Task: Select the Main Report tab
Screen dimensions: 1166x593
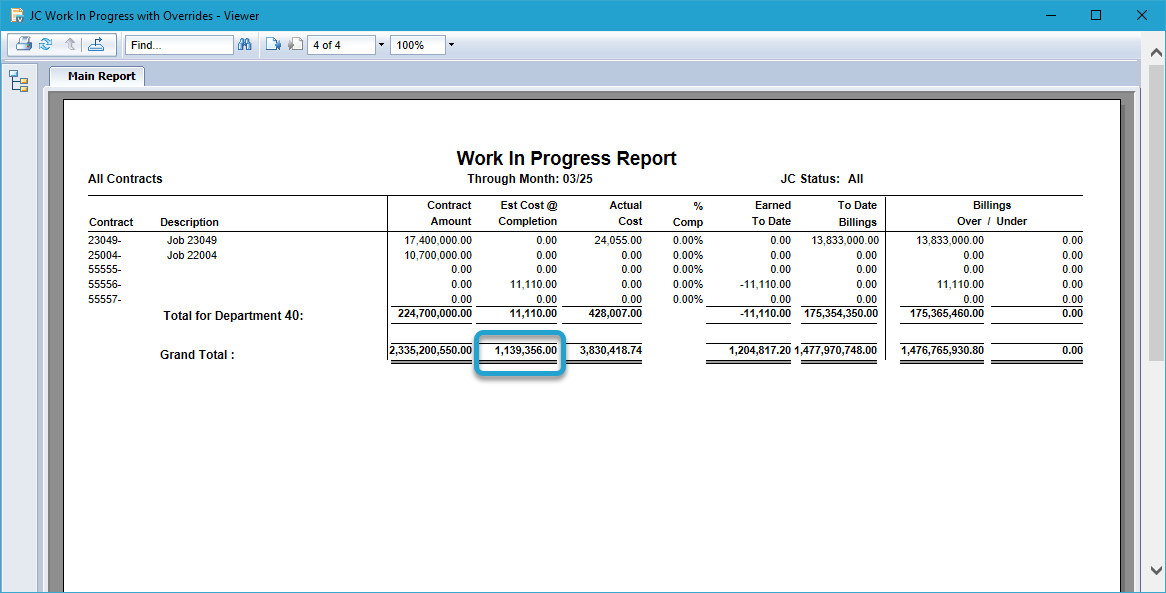Action: click(x=97, y=76)
